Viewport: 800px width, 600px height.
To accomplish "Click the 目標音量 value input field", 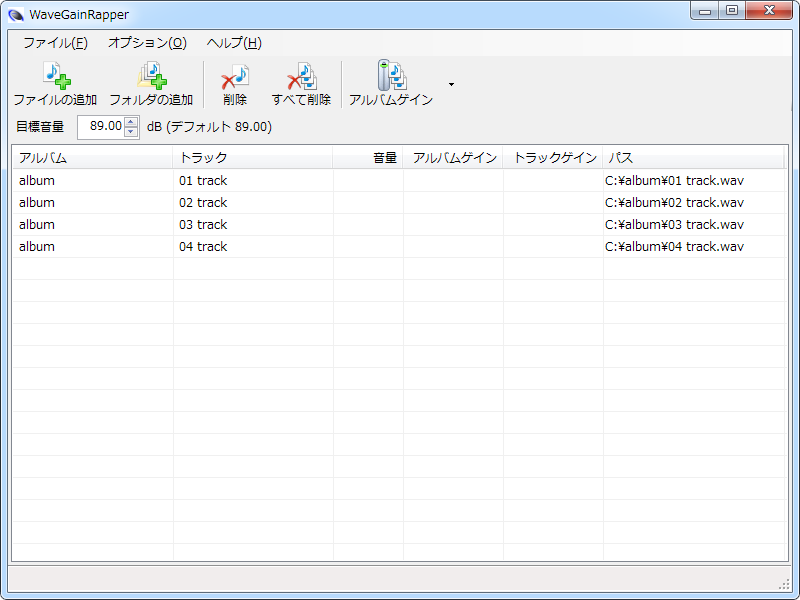I will pos(100,127).
